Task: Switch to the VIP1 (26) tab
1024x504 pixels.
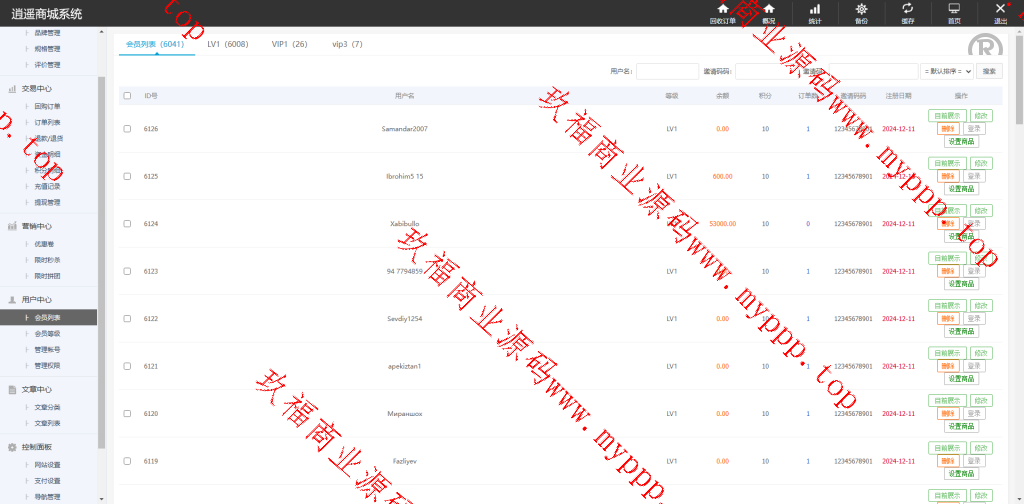Action: click(289, 45)
